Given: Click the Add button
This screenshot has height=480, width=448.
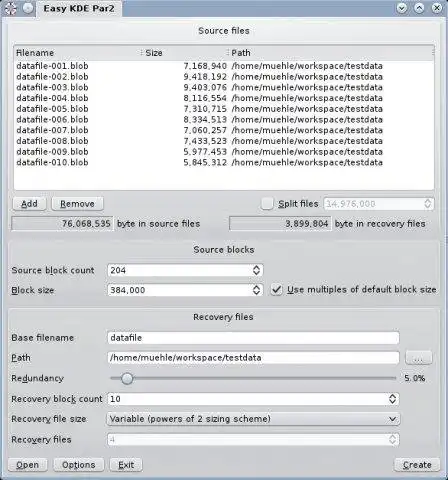Looking at the screenshot, I should pos(29,204).
